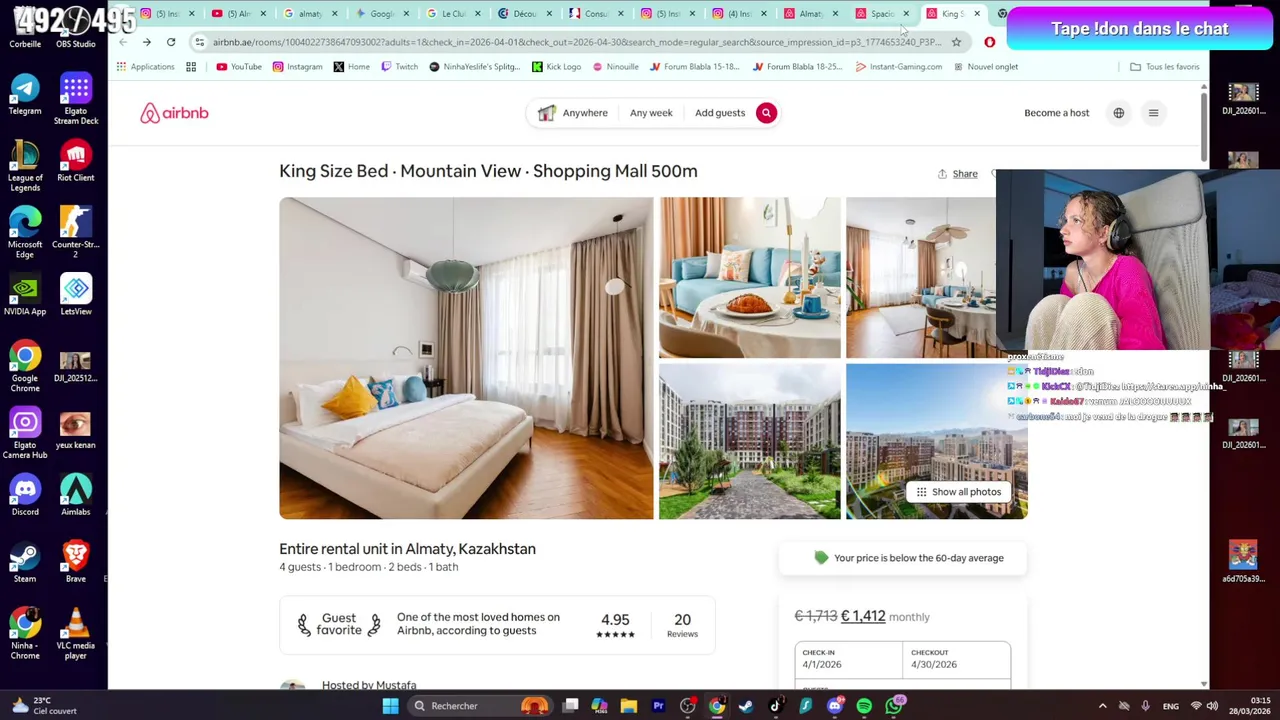Open the taskbar weather widget
Image resolution: width=1280 pixels, height=720 pixels.
point(42,706)
